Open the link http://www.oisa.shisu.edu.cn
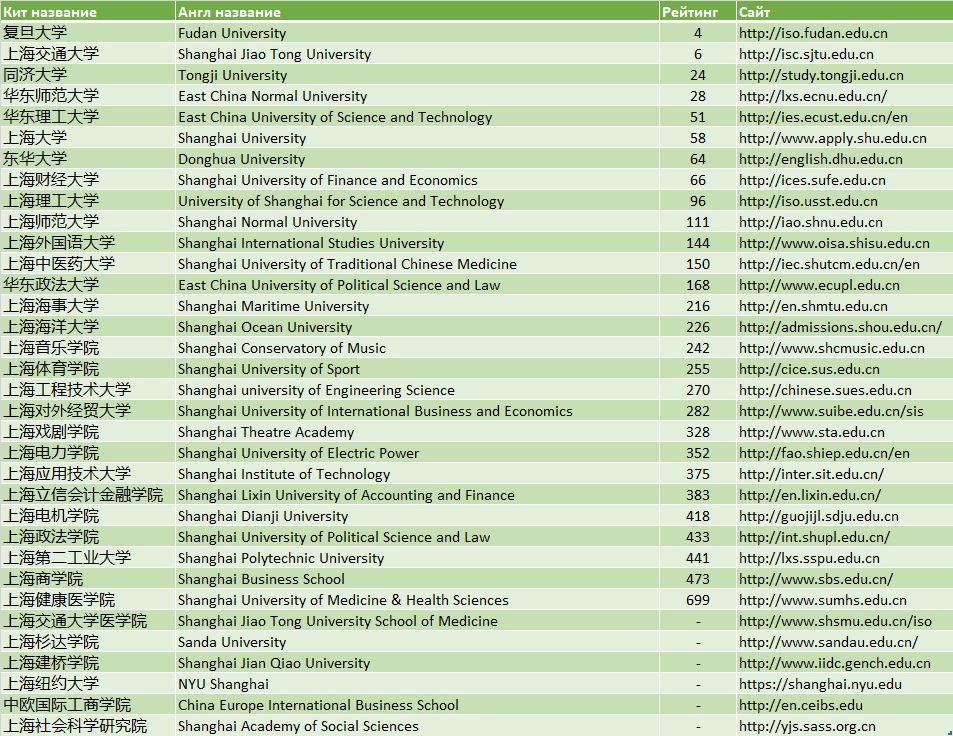The width and height of the screenshot is (953, 736). point(834,243)
